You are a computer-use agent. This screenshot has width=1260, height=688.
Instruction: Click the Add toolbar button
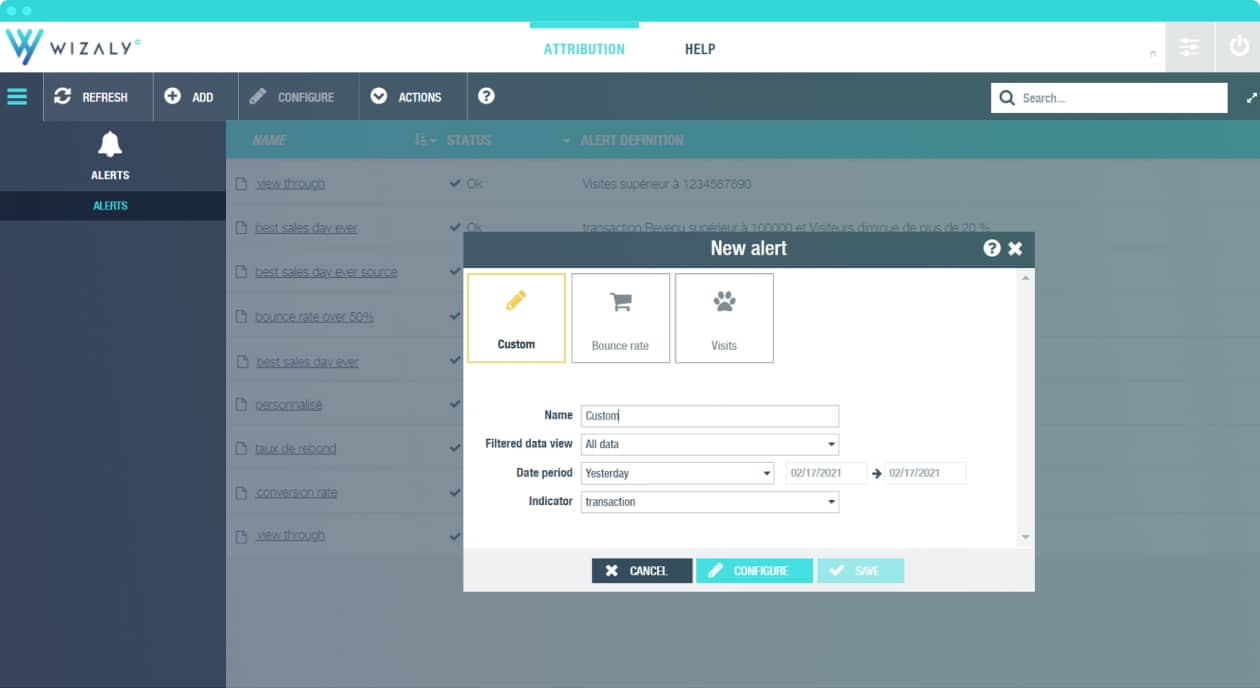click(x=195, y=97)
